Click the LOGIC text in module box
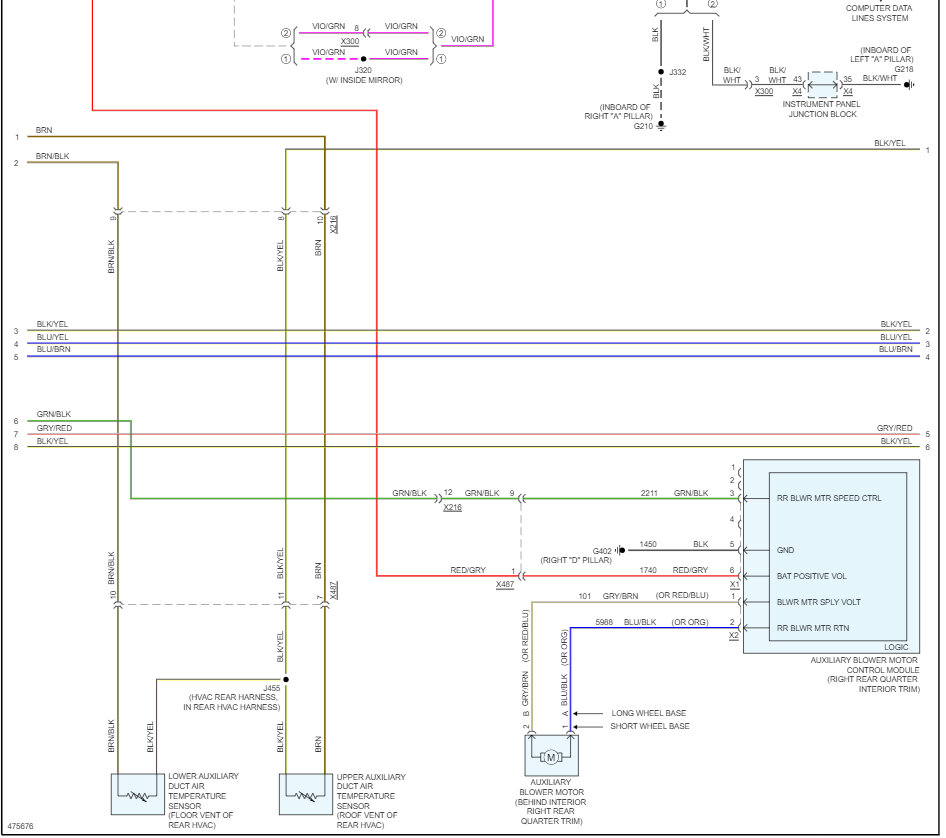 (x=896, y=647)
